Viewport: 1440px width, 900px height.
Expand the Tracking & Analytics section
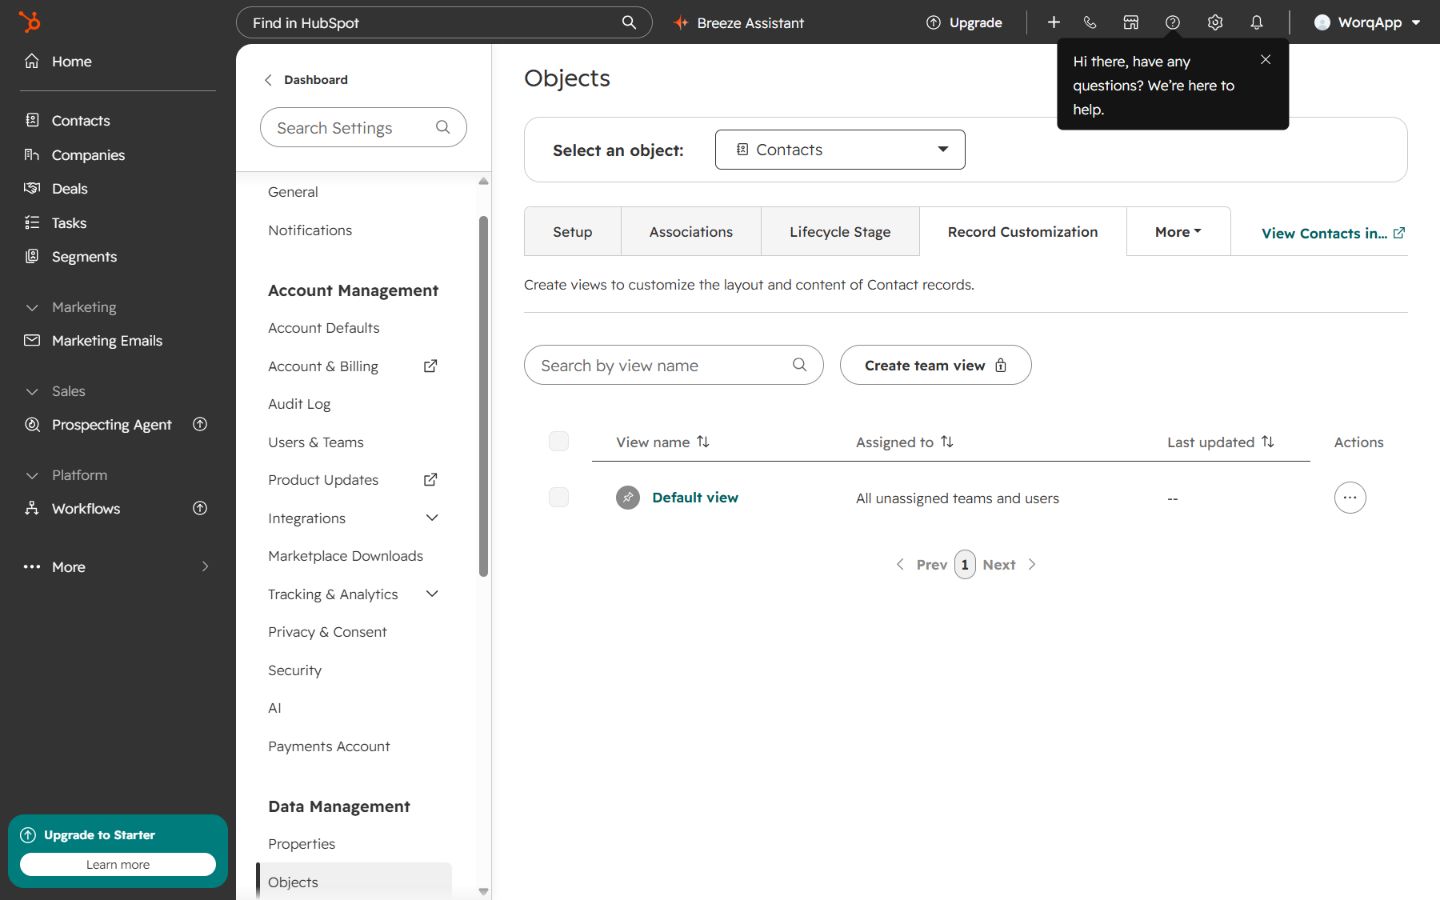pyautogui.click(x=432, y=594)
